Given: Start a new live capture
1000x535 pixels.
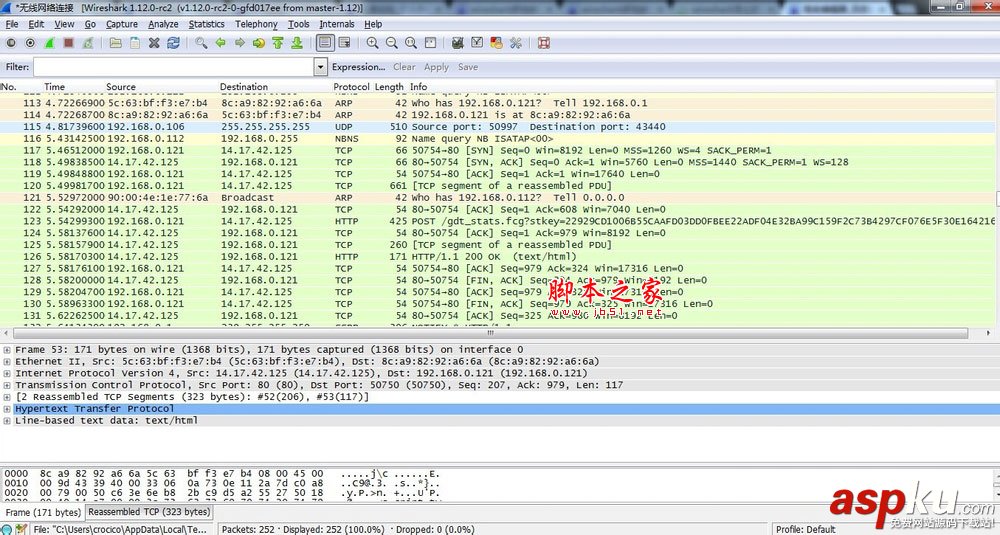Looking at the screenshot, I should [49, 43].
